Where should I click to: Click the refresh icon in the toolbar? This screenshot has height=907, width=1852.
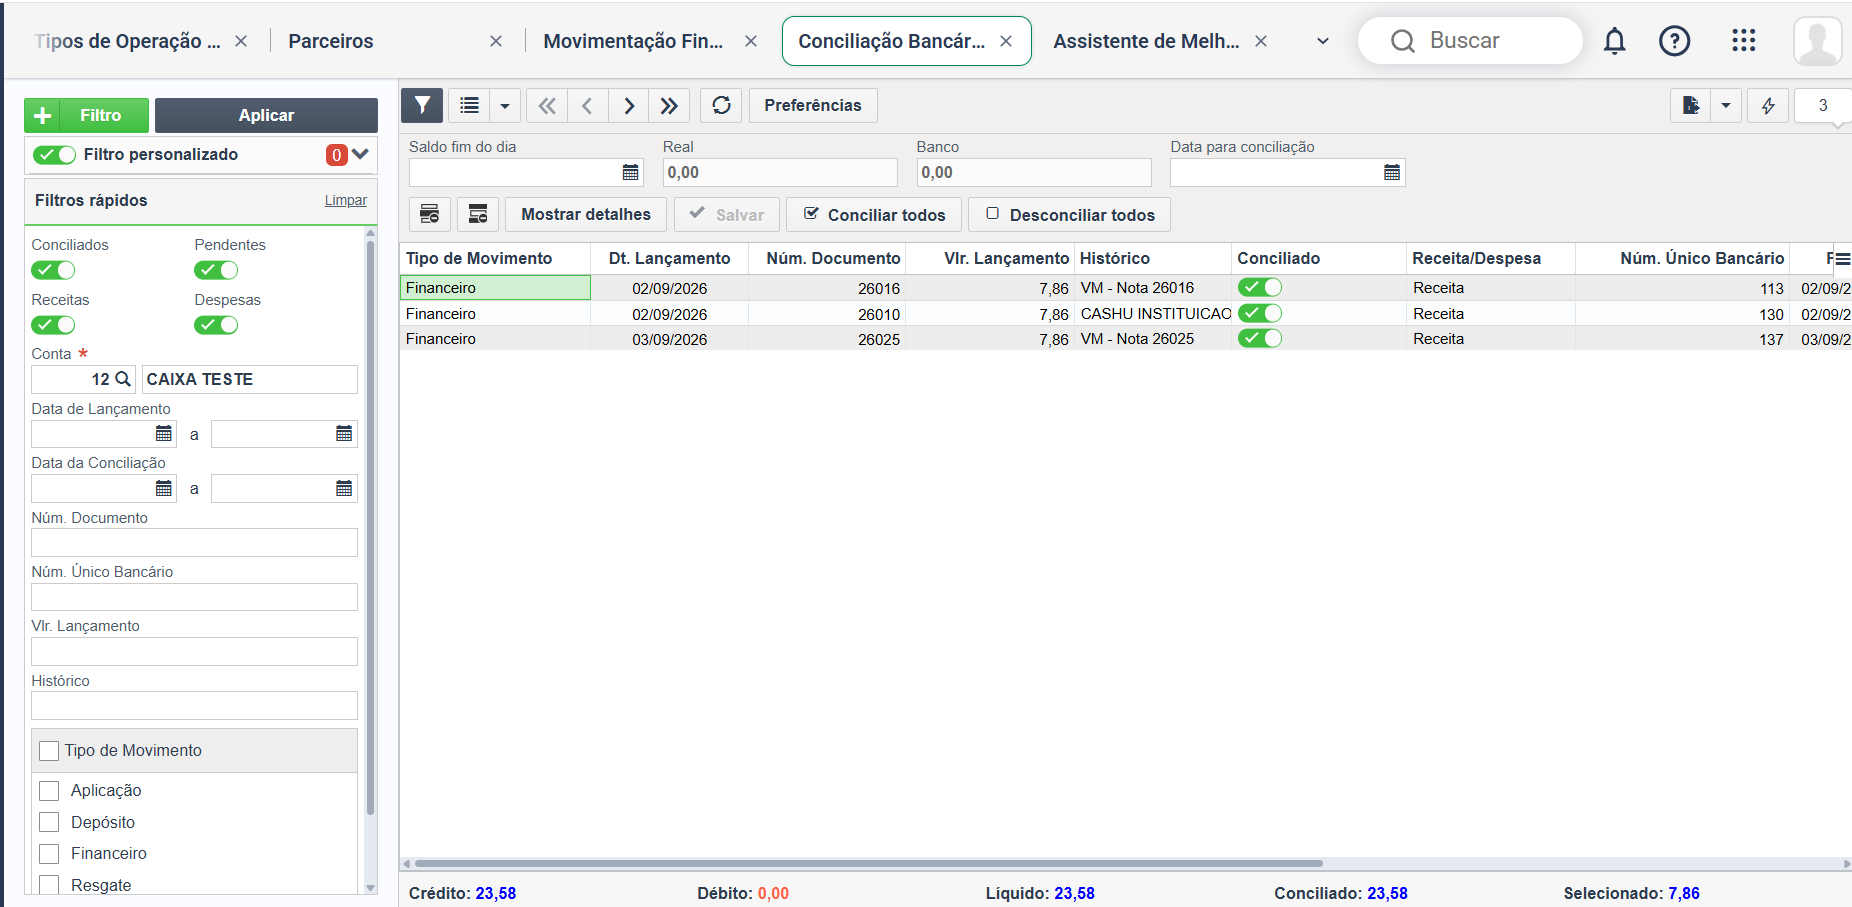click(x=721, y=105)
